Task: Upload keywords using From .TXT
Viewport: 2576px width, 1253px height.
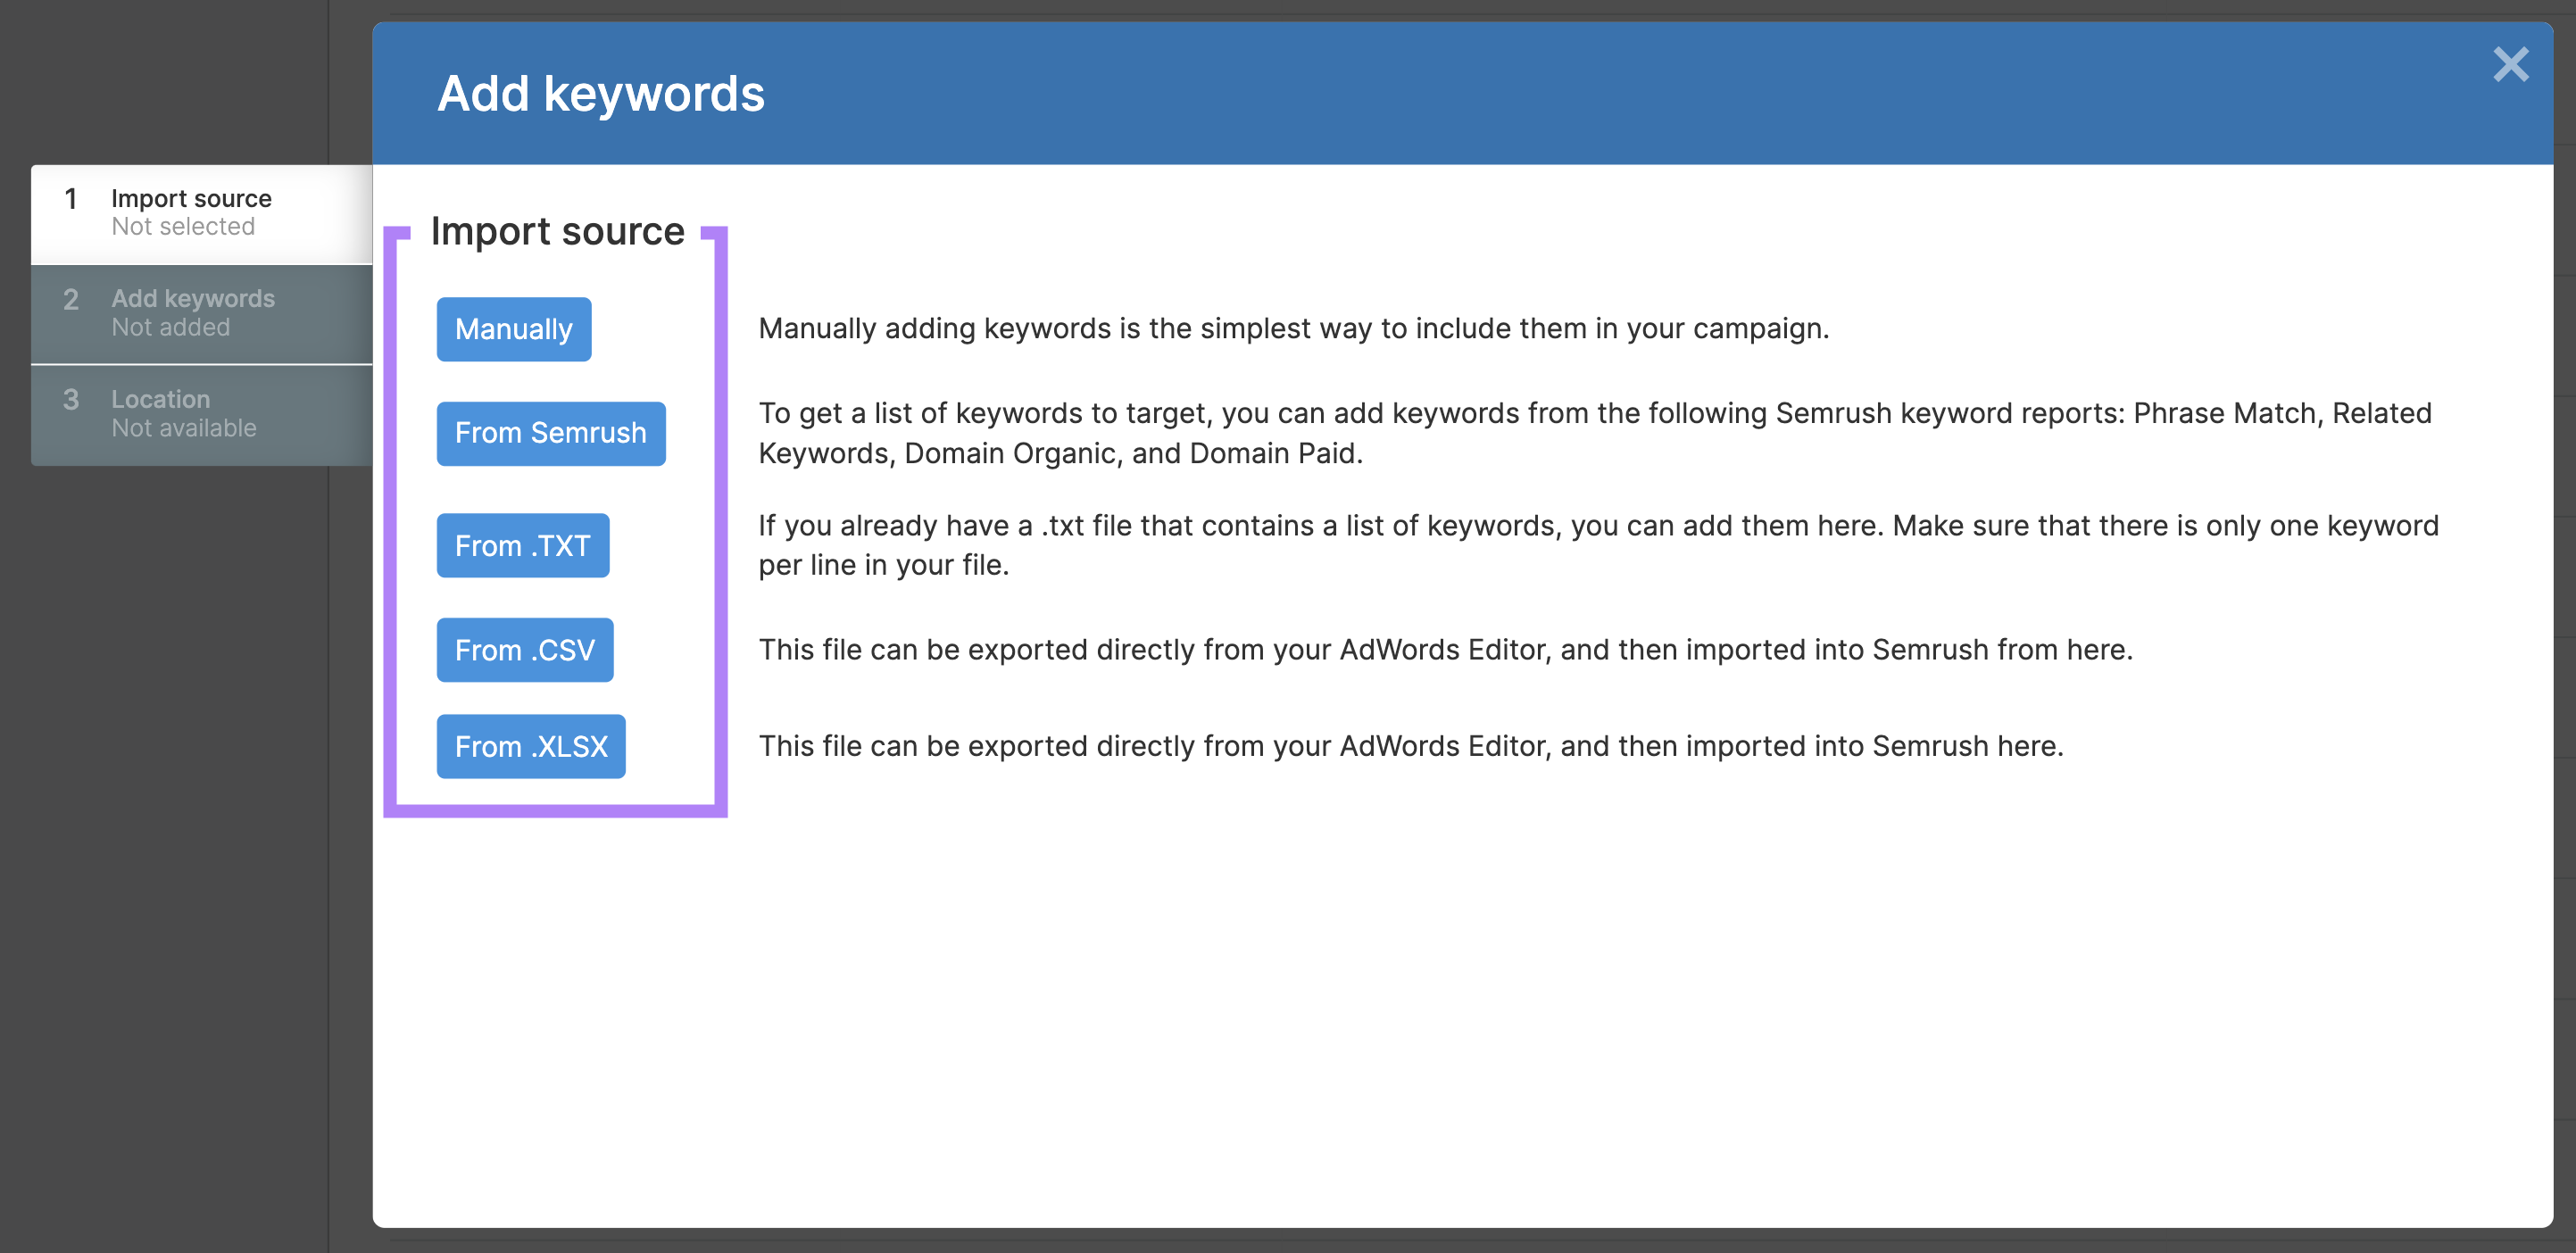Action: tap(523, 545)
